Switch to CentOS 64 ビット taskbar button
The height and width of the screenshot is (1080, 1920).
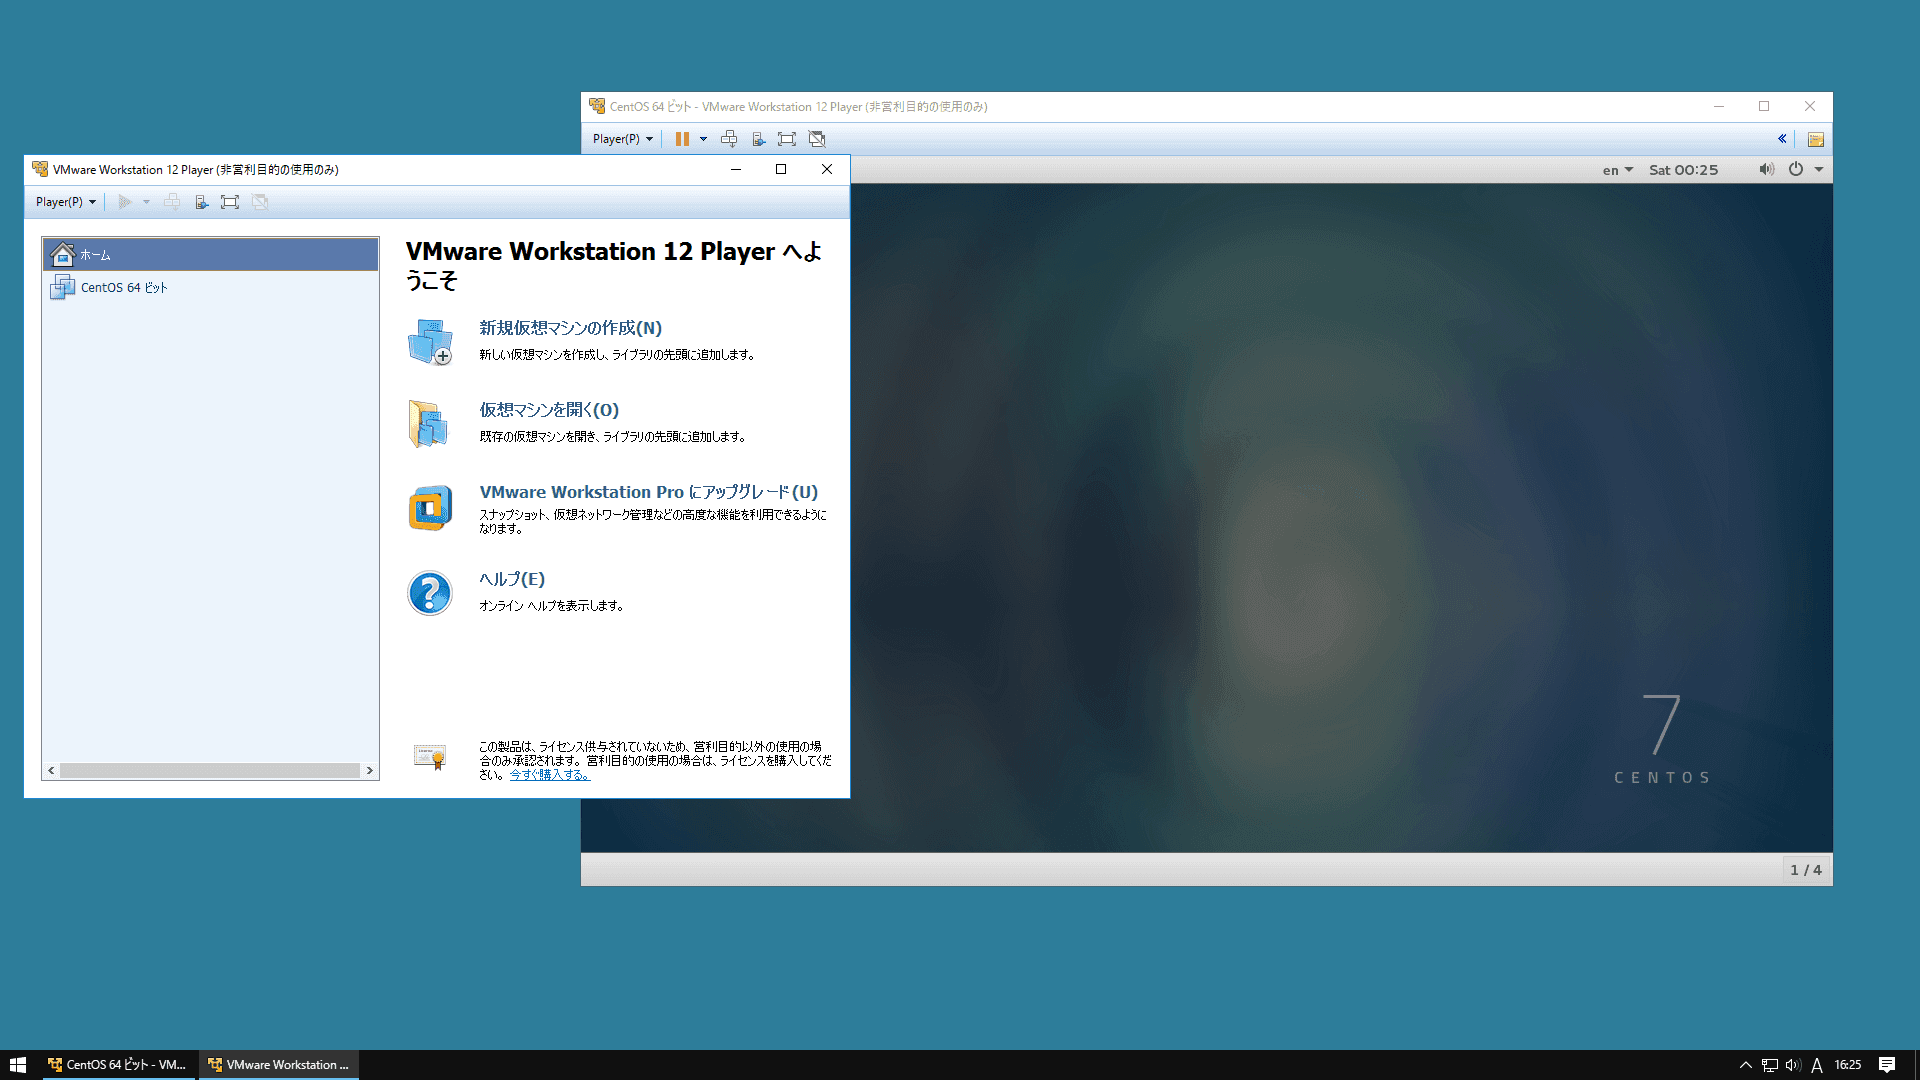118,1065
